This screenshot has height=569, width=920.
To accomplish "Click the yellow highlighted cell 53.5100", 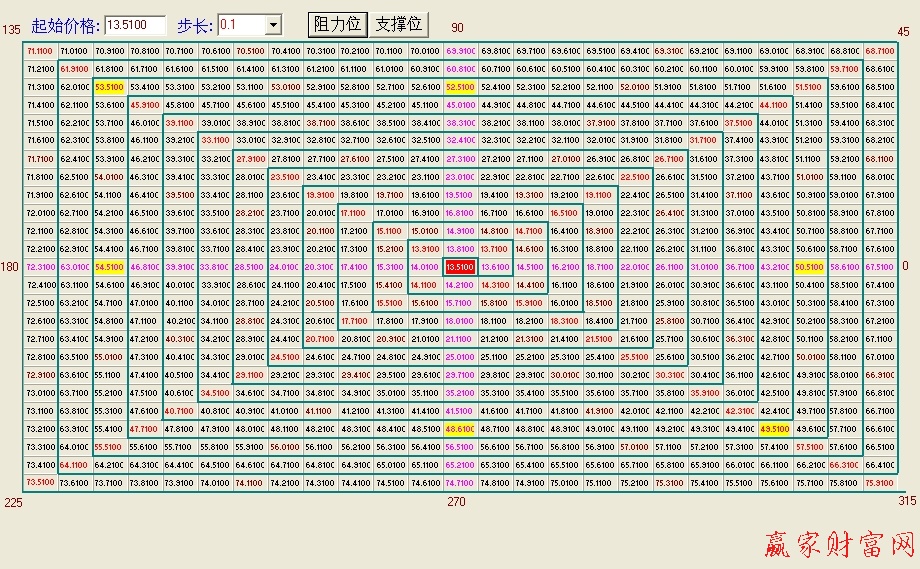I will (x=109, y=87).
